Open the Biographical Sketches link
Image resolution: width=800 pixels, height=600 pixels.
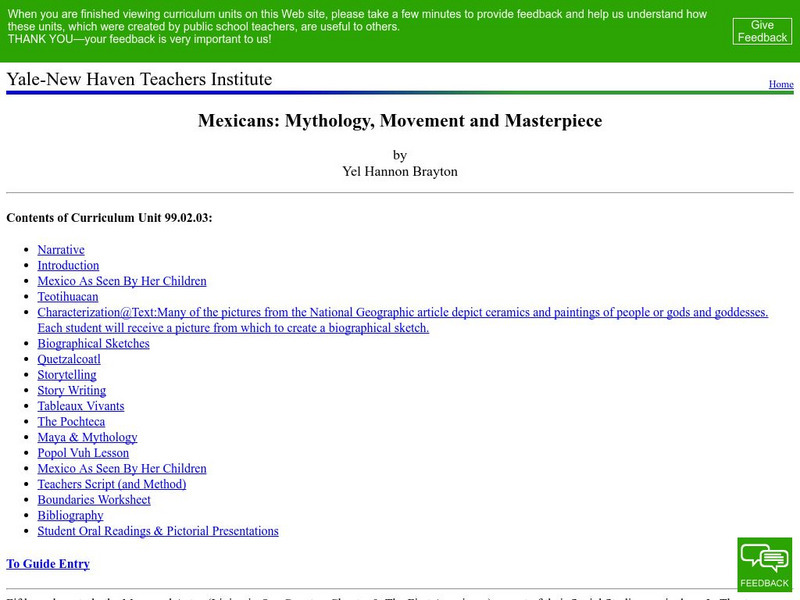pos(93,343)
